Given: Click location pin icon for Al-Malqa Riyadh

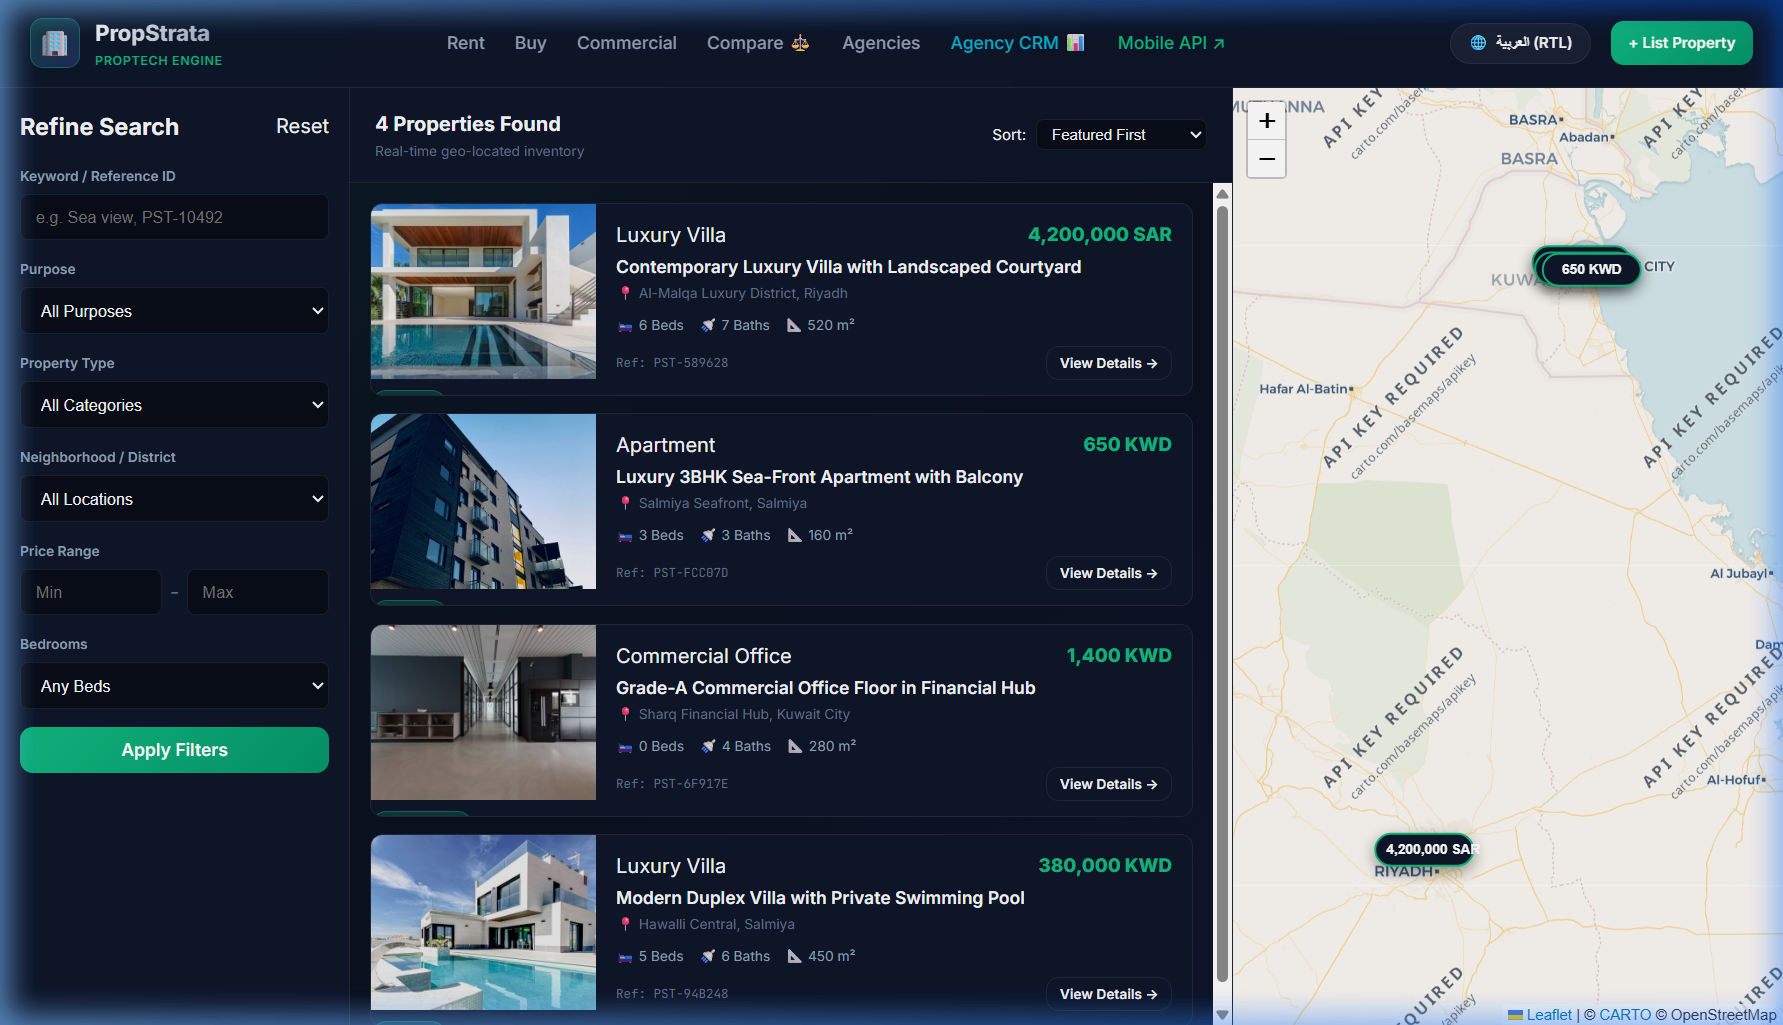Looking at the screenshot, I should [x=625, y=293].
